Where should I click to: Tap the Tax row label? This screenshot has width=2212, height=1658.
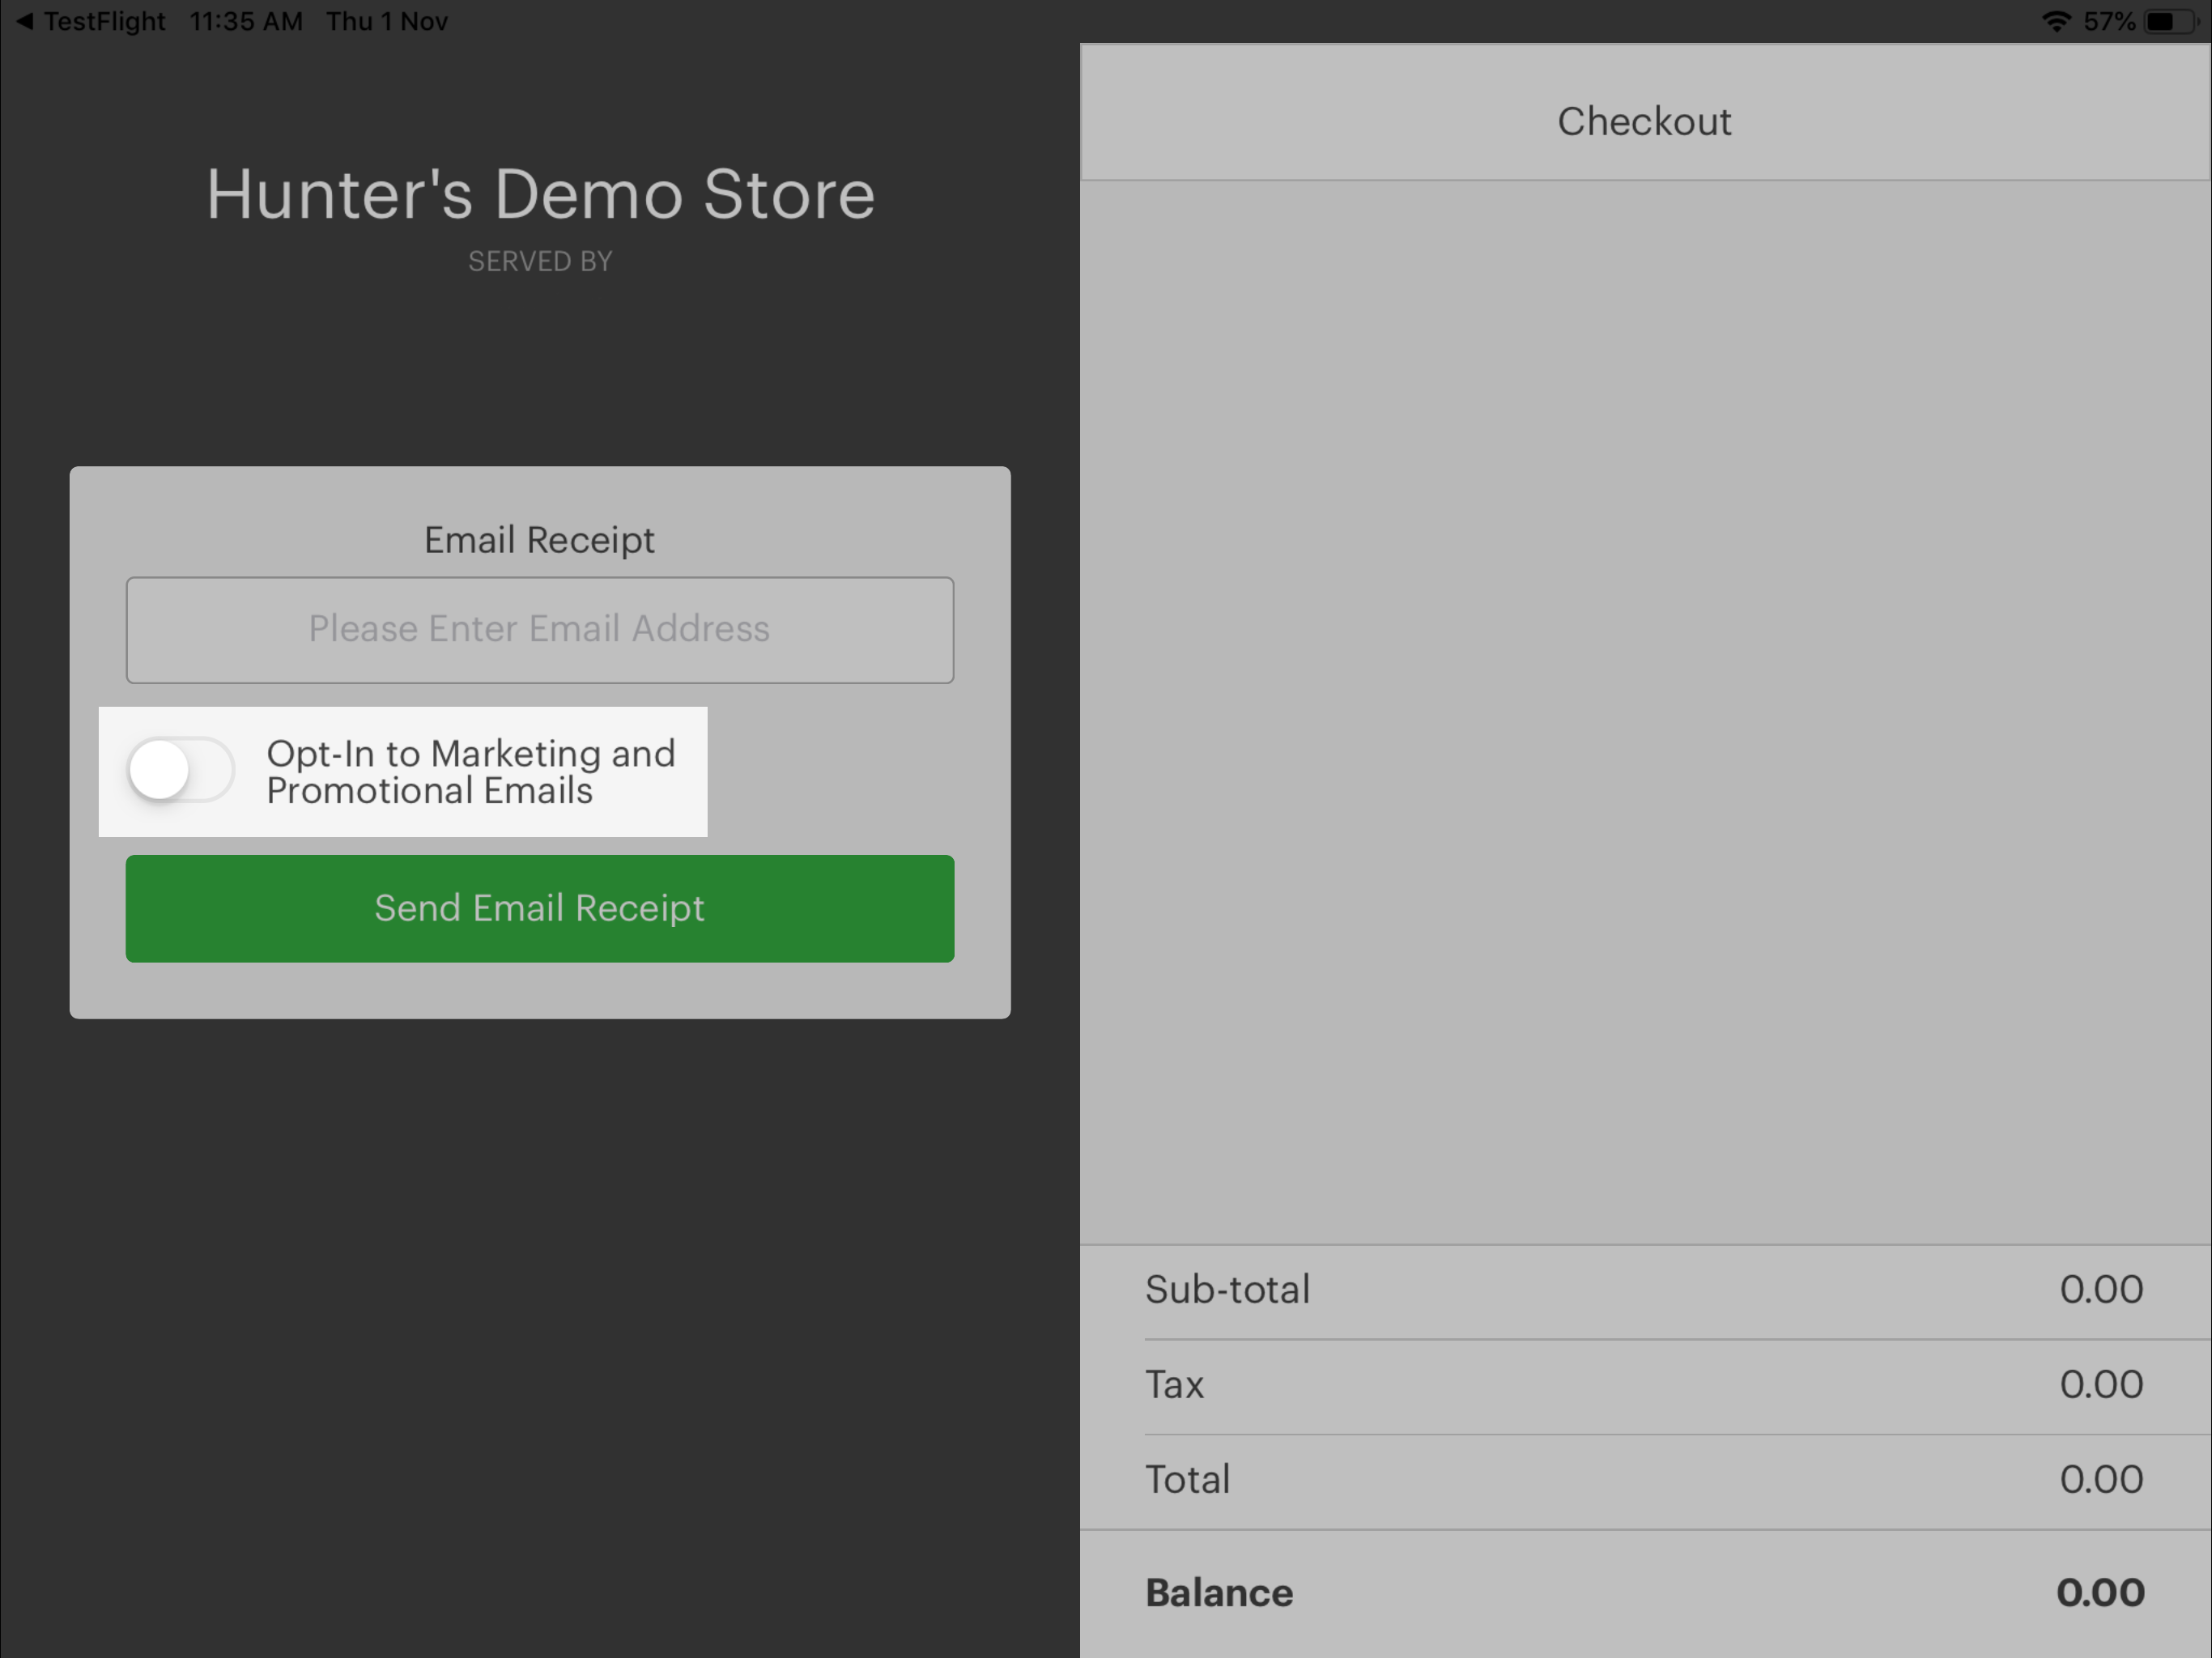pos(1174,1385)
